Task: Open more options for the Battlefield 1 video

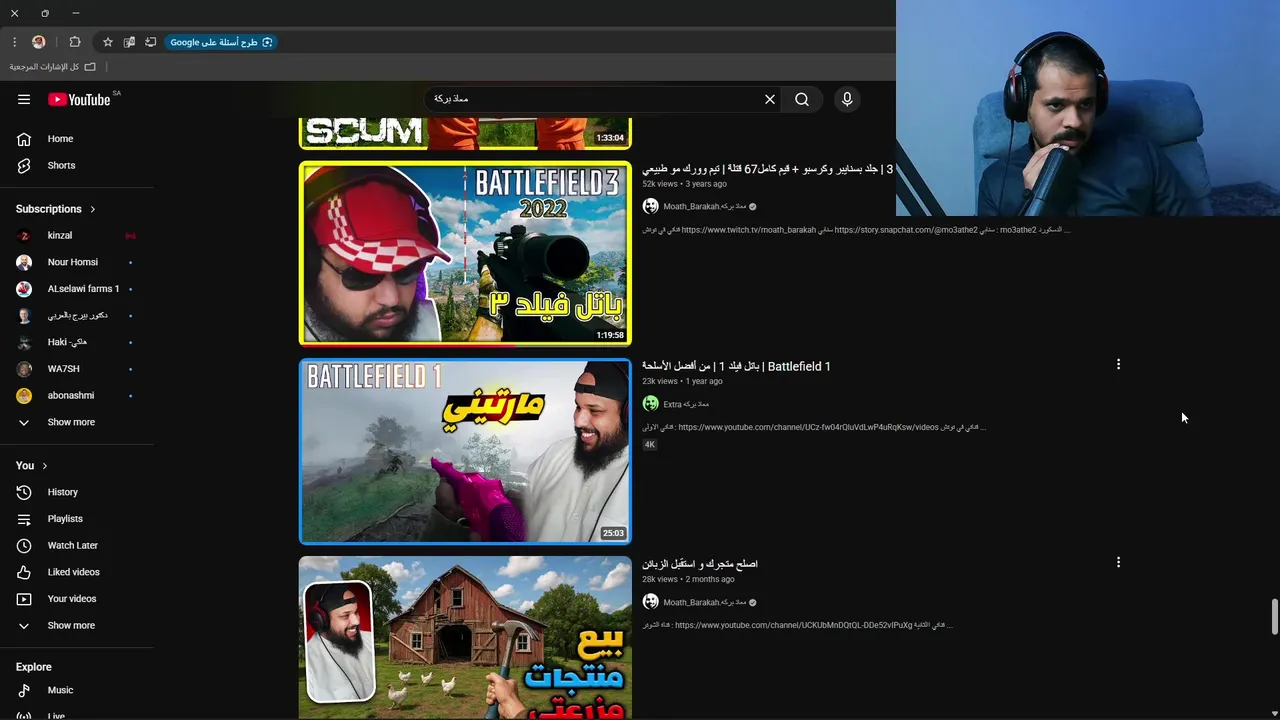Action: click(1118, 365)
